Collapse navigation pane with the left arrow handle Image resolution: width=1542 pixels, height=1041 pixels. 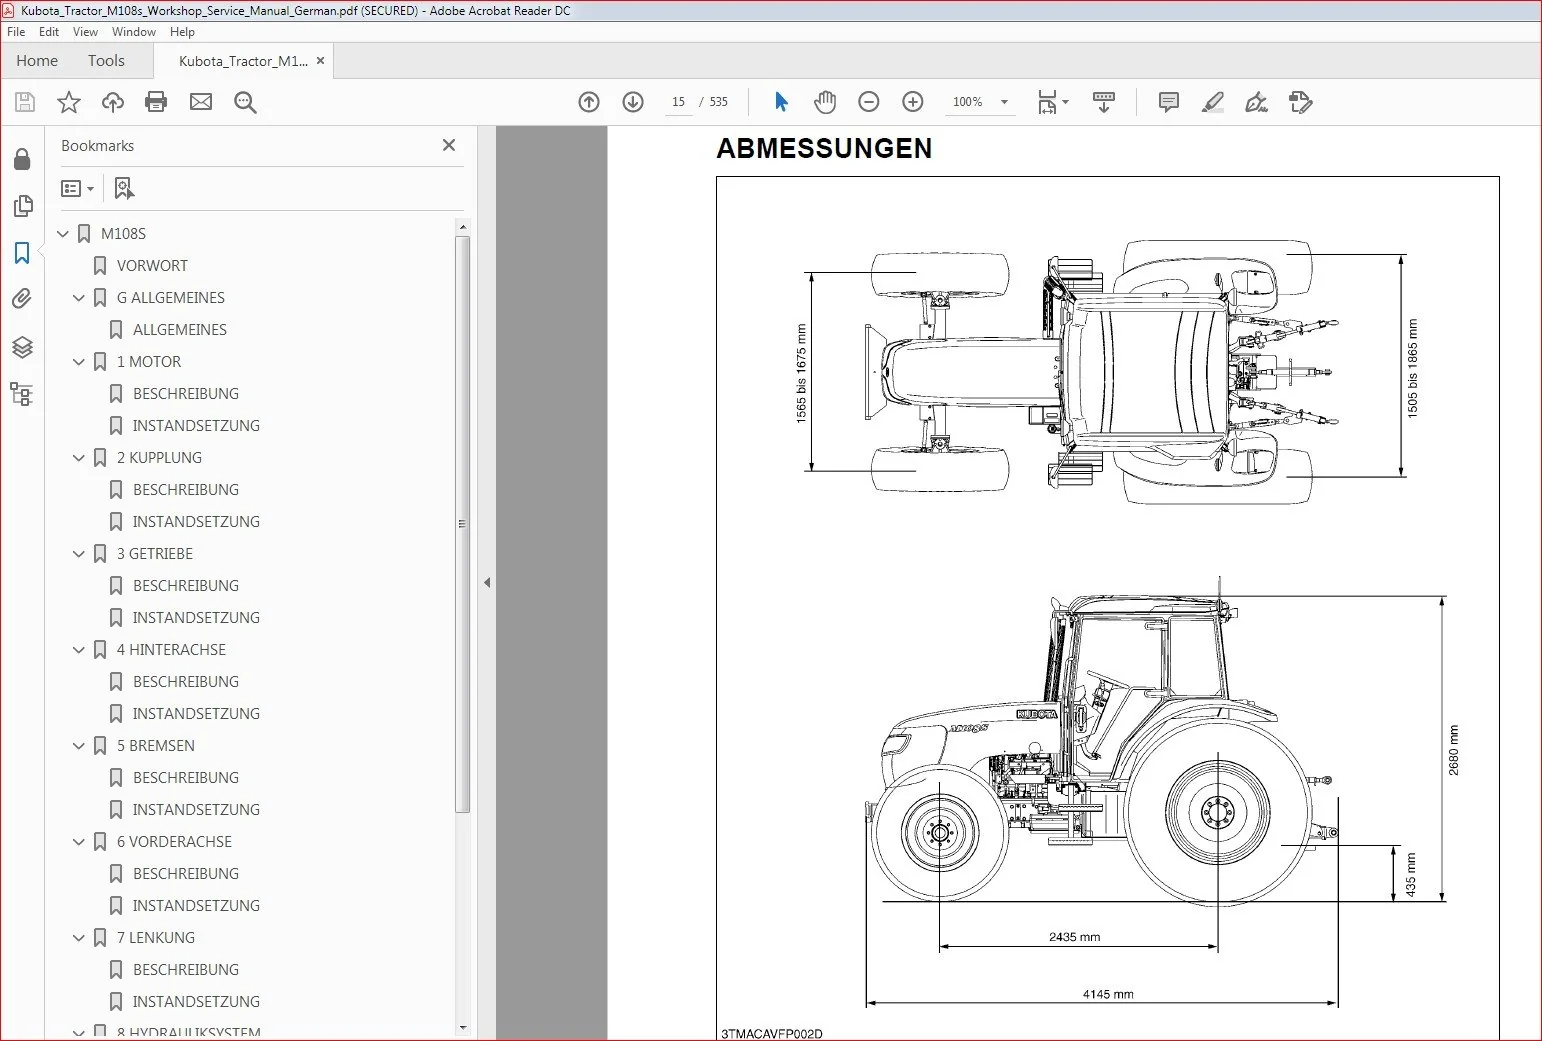tap(487, 582)
